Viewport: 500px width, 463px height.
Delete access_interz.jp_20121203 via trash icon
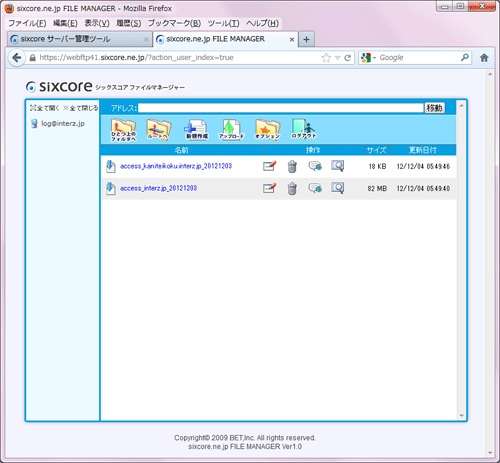[292, 189]
